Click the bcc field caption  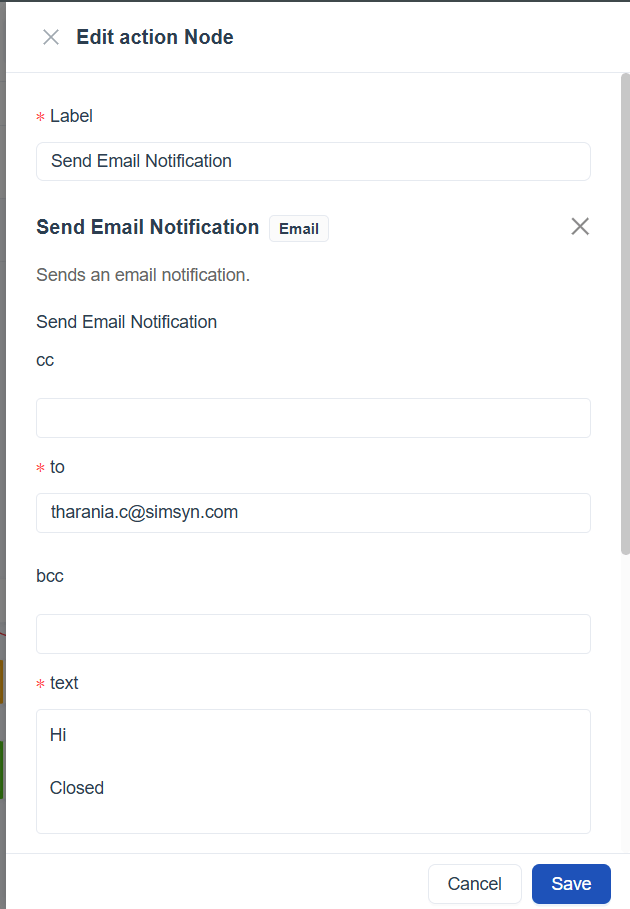pyautogui.click(x=50, y=576)
